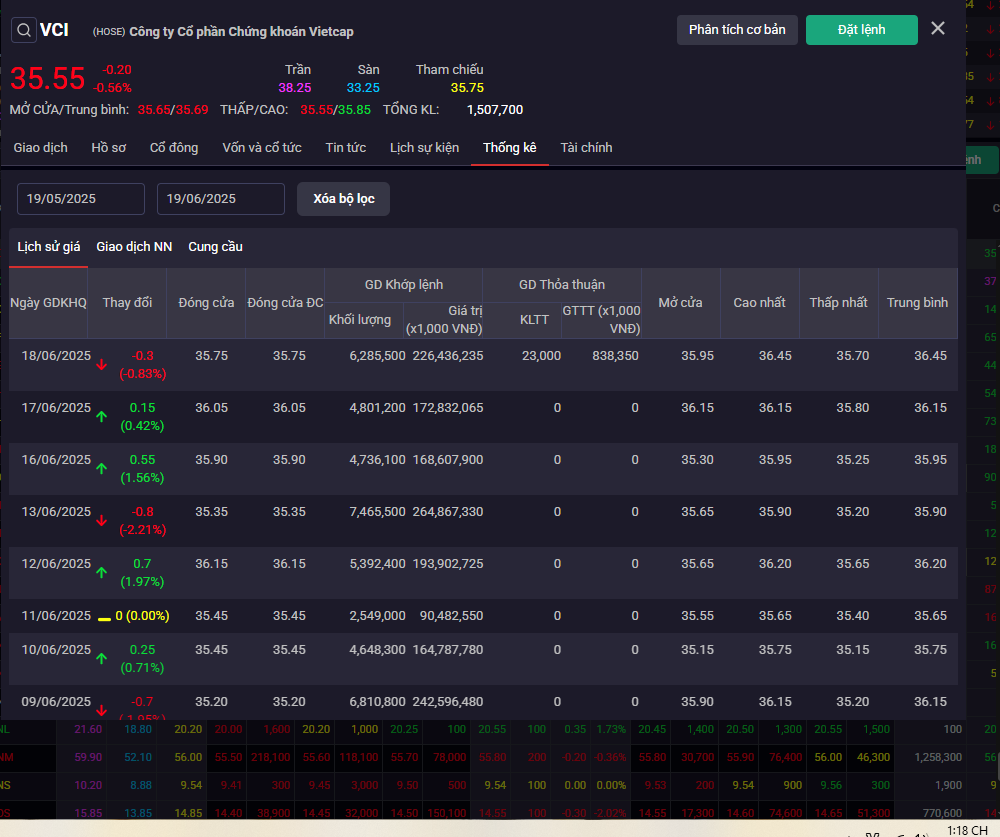Switch to the Giao dịch tab
The image size is (1000, 837).
(x=40, y=147)
